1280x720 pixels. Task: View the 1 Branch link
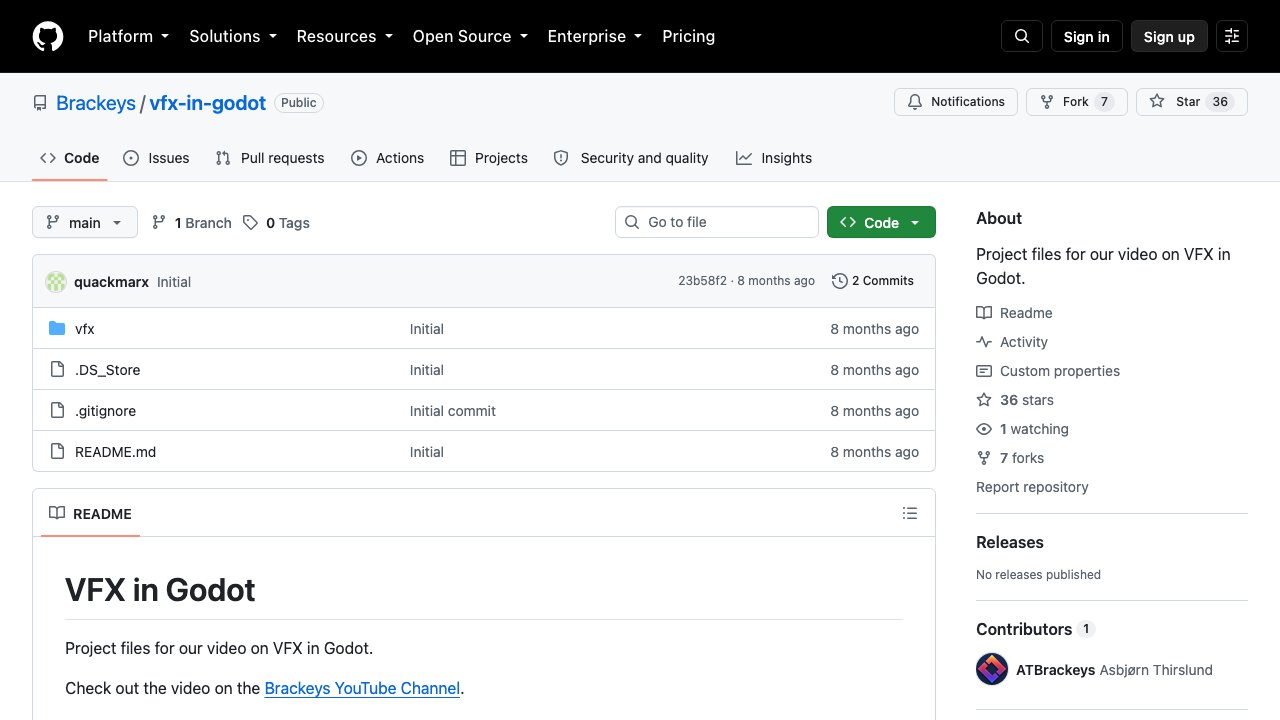point(192,223)
